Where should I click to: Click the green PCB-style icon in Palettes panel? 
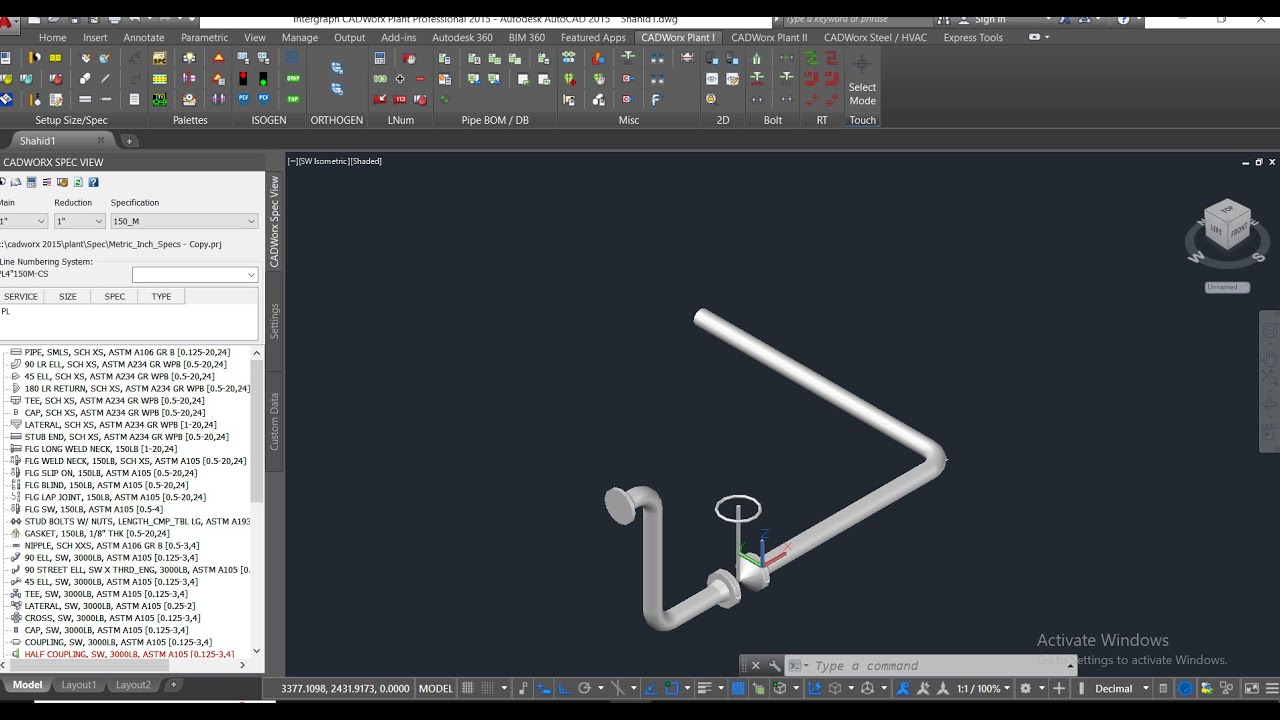[x=160, y=99]
